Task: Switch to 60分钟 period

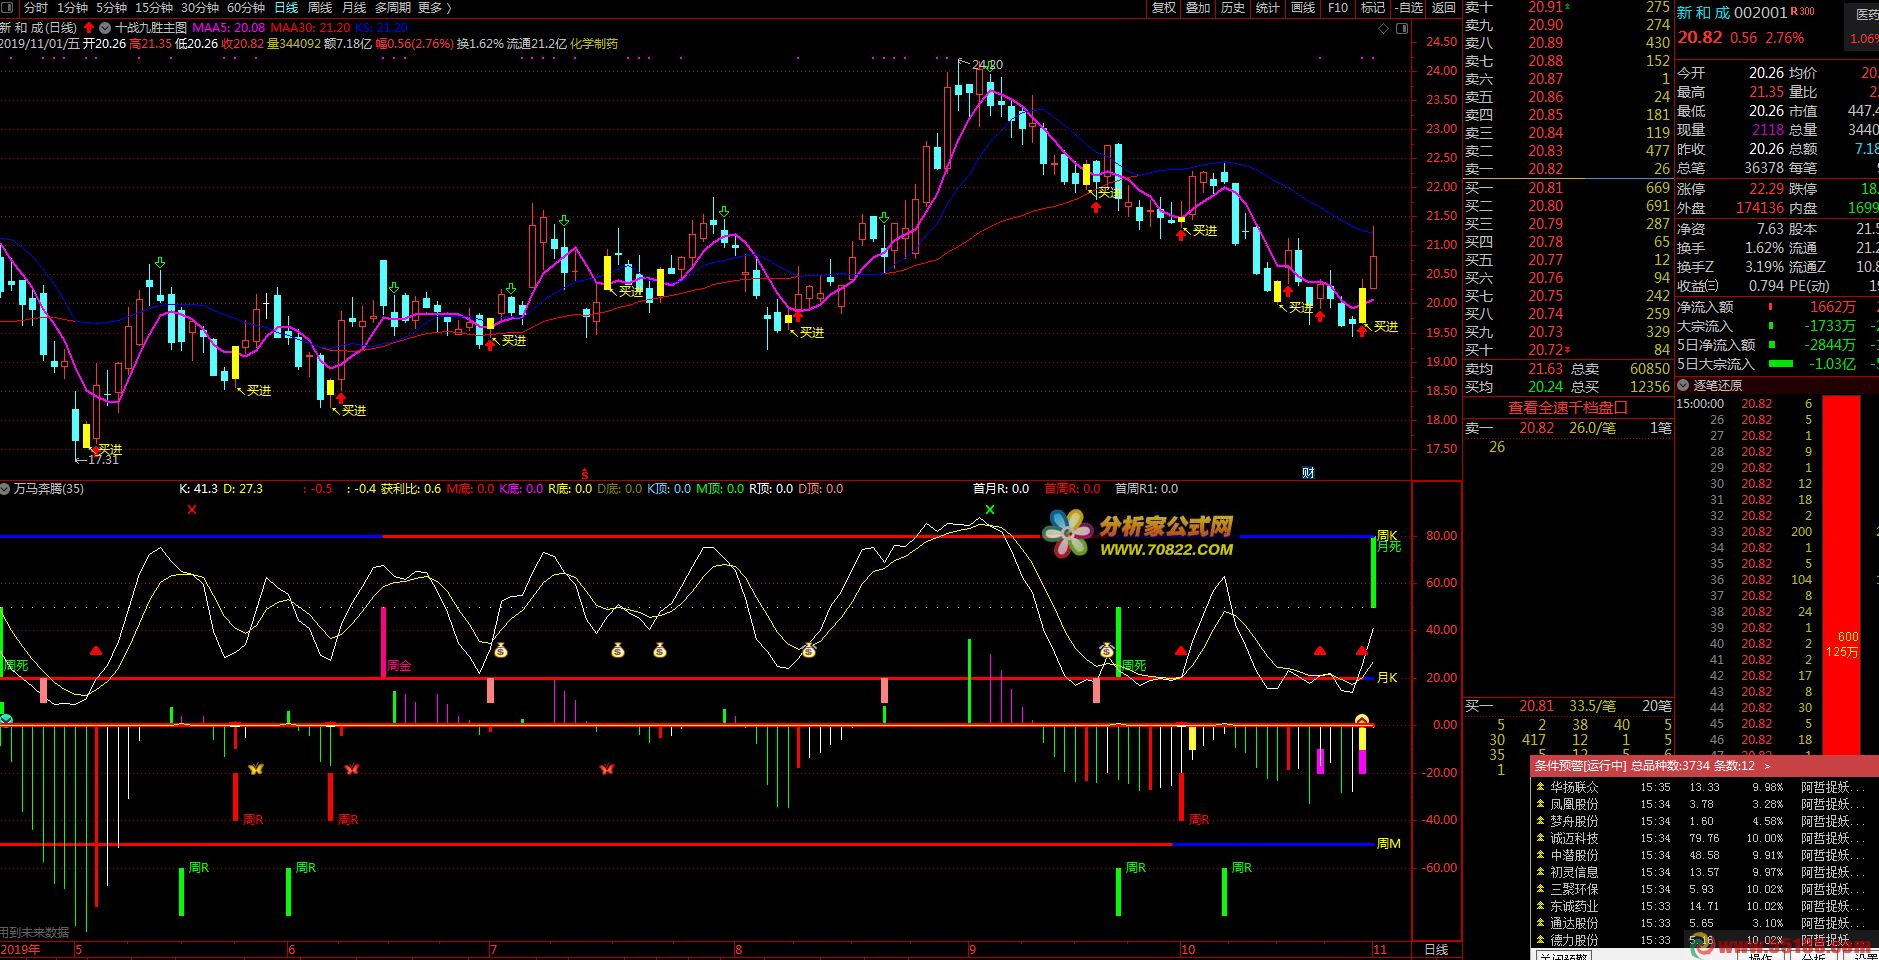Action: click(246, 7)
